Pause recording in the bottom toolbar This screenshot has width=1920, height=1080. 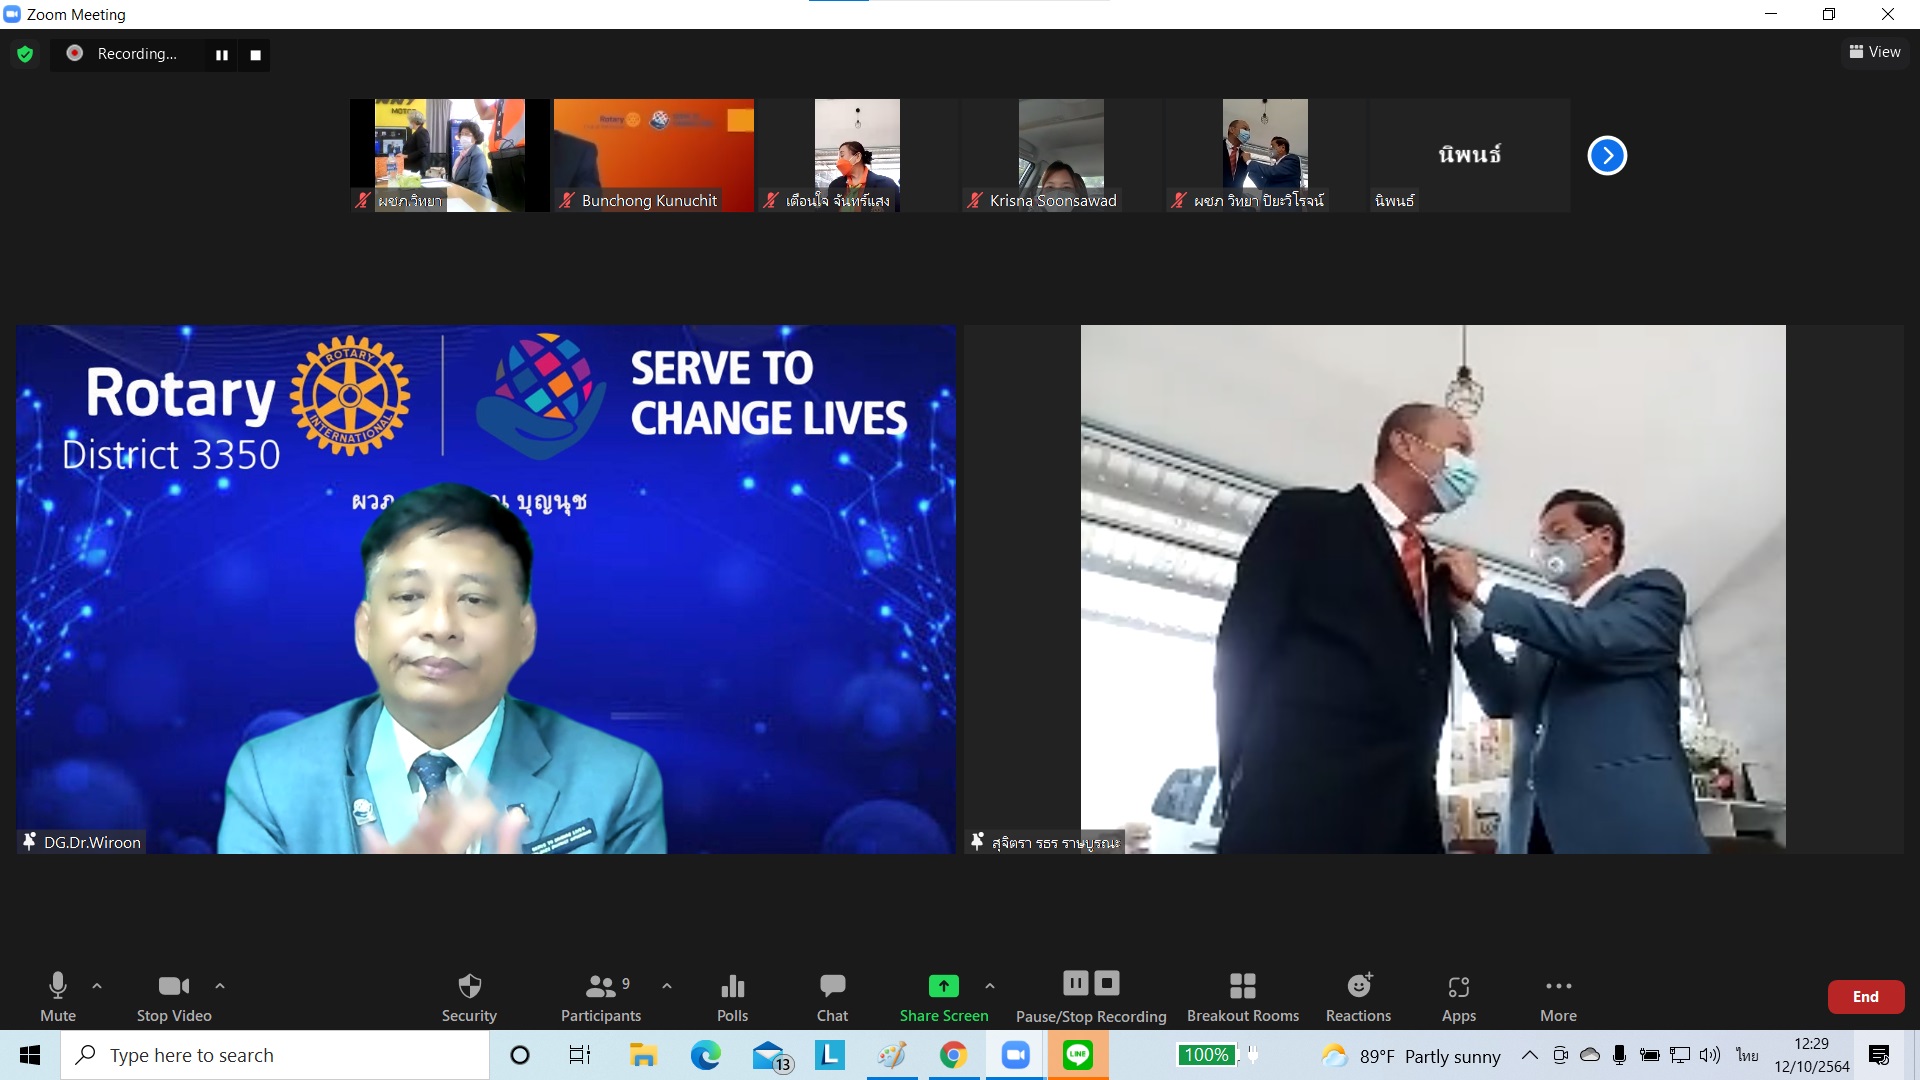click(x=1076, y=983)
